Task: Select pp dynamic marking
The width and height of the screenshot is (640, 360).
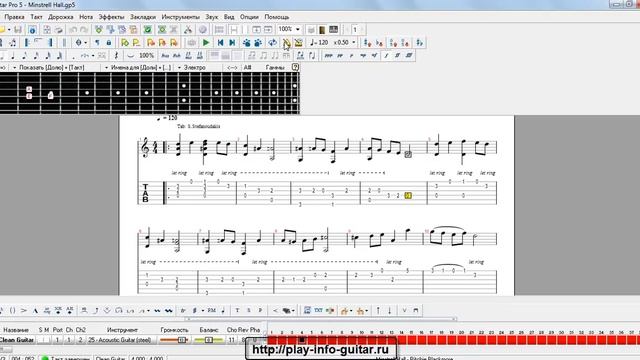Action: (340, 56)
